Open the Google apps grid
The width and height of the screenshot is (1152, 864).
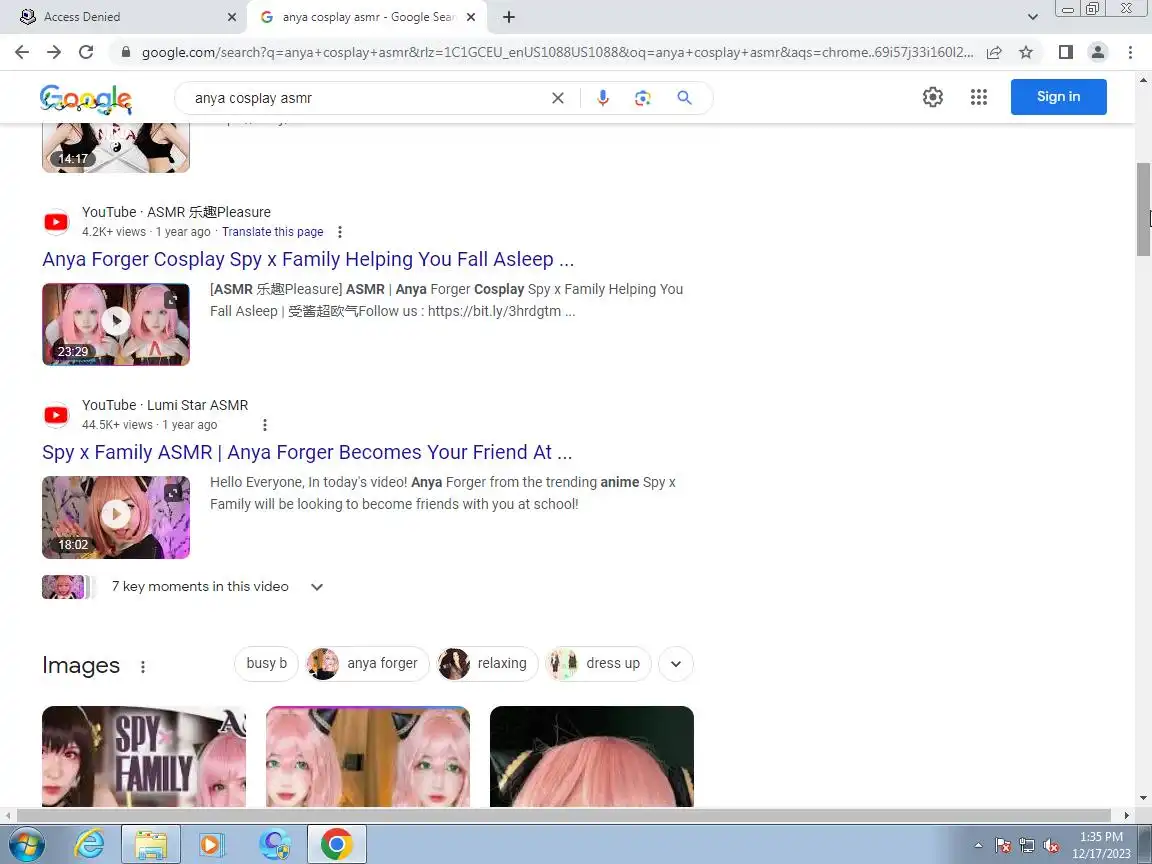point(979,97)
